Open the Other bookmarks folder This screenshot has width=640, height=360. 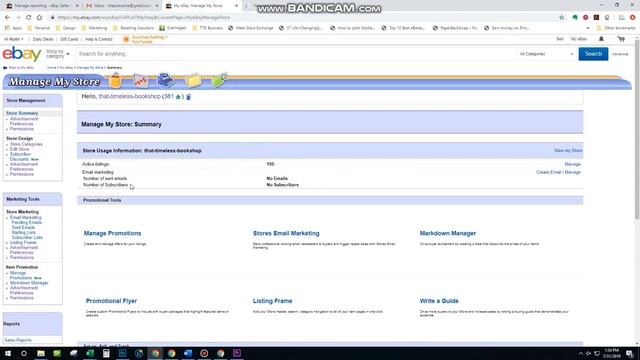[x=616, y=28]
